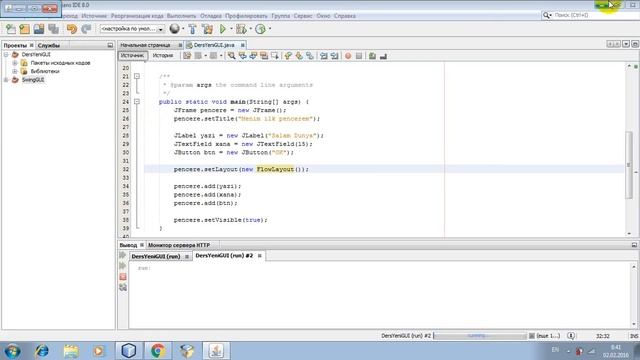The height and width of the screenshot is (360, 640).
Task: Switch to the Службы tab
Action: tap(49, 45)
